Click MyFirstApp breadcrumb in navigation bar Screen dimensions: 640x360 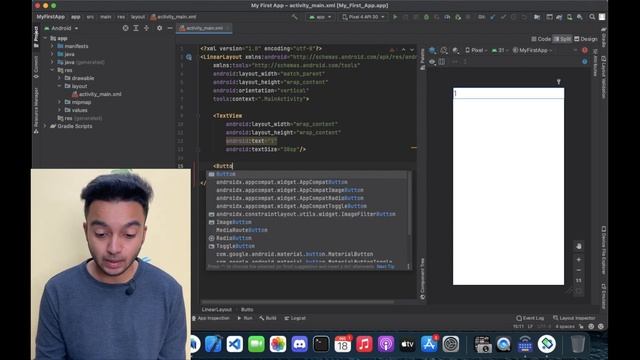click(51, 17)
